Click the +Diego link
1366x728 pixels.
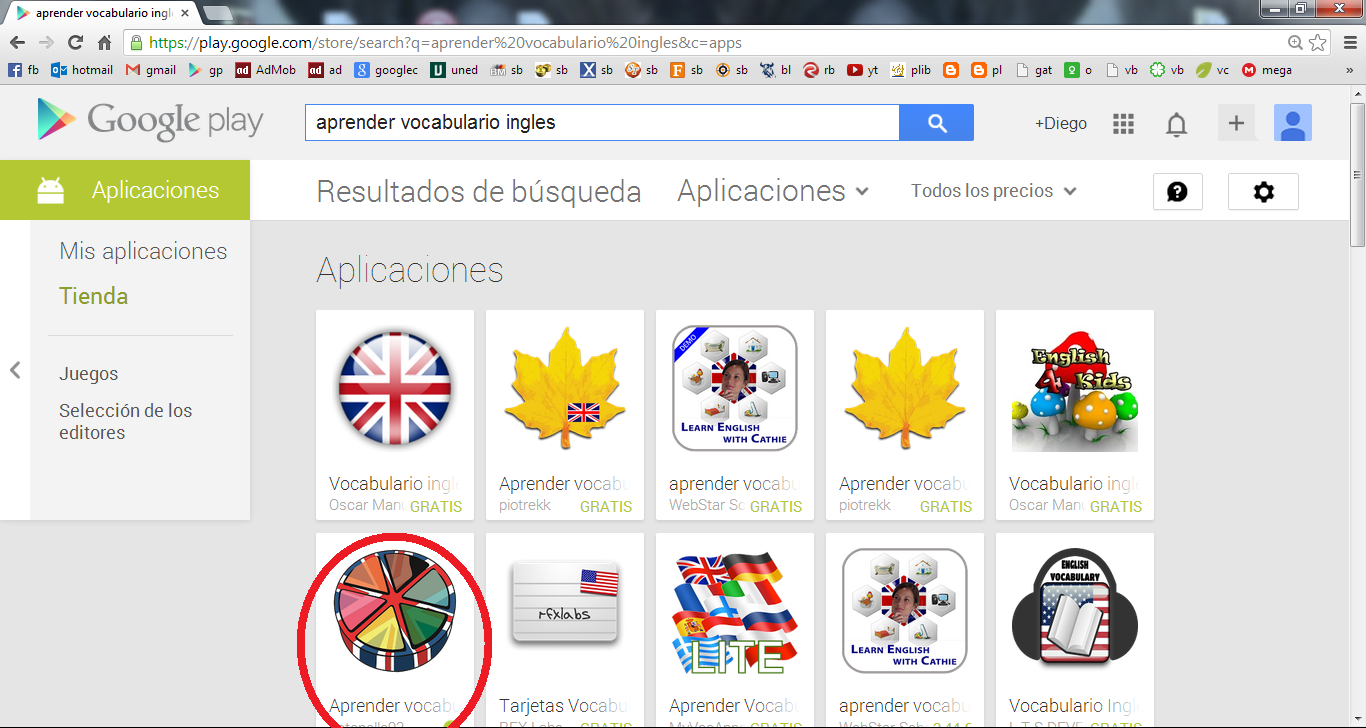(1060, 124)
